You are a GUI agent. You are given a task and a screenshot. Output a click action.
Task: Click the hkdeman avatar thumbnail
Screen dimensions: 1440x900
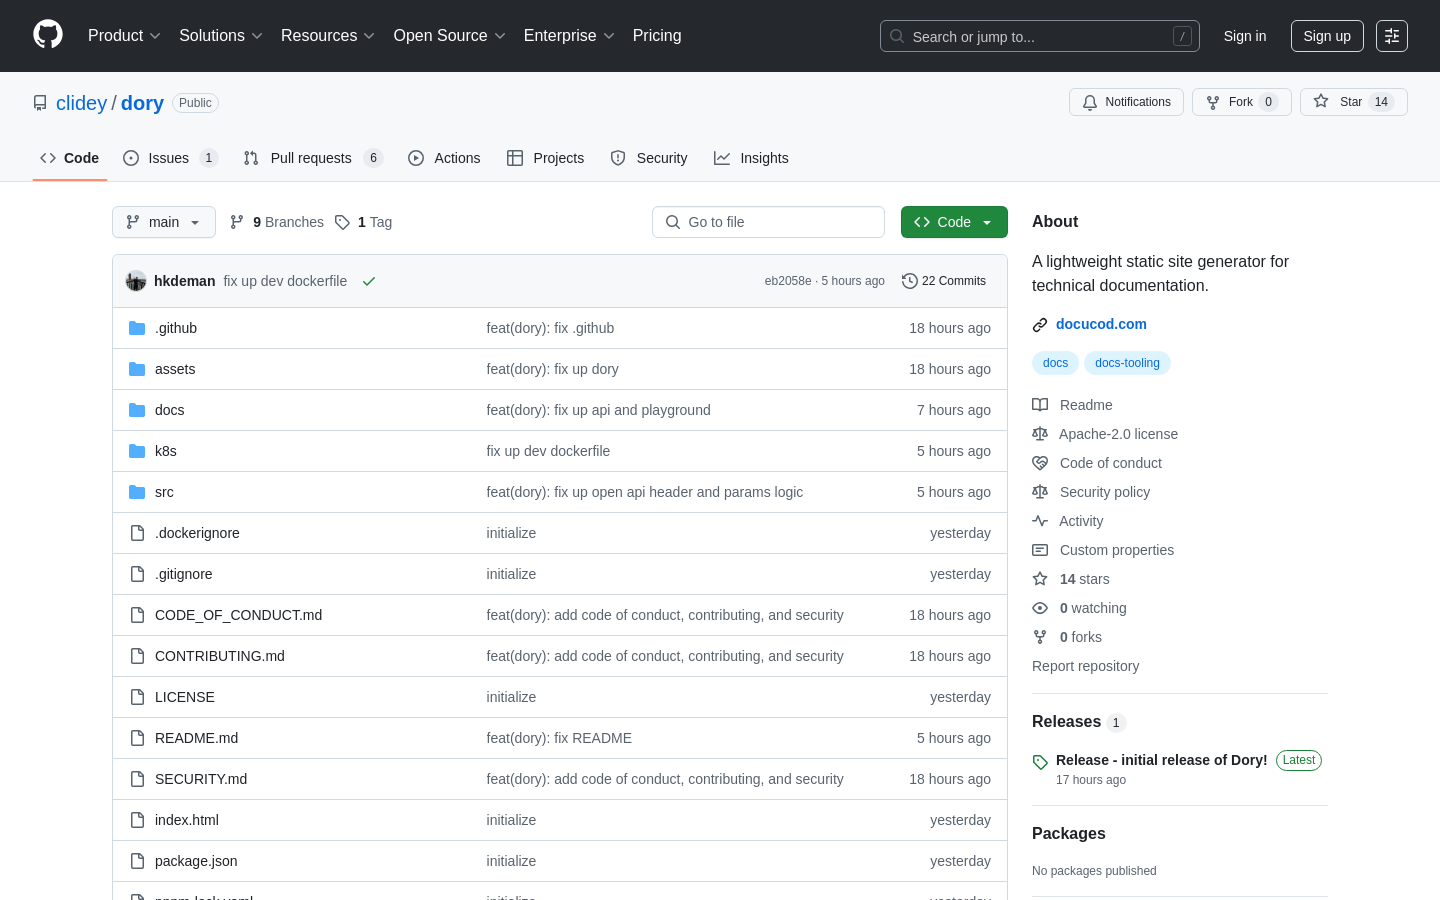(136, 281)
